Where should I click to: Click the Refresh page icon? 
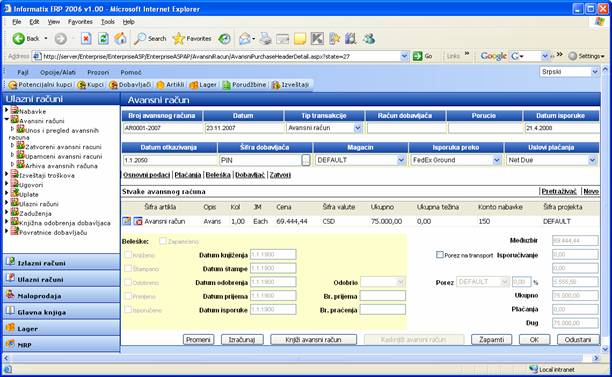click(103, 39)
